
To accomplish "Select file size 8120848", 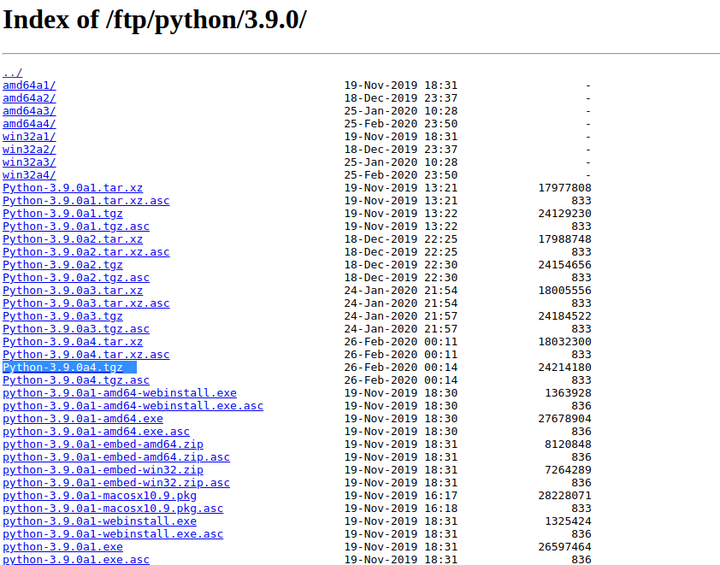I will [x=568, y=445].
